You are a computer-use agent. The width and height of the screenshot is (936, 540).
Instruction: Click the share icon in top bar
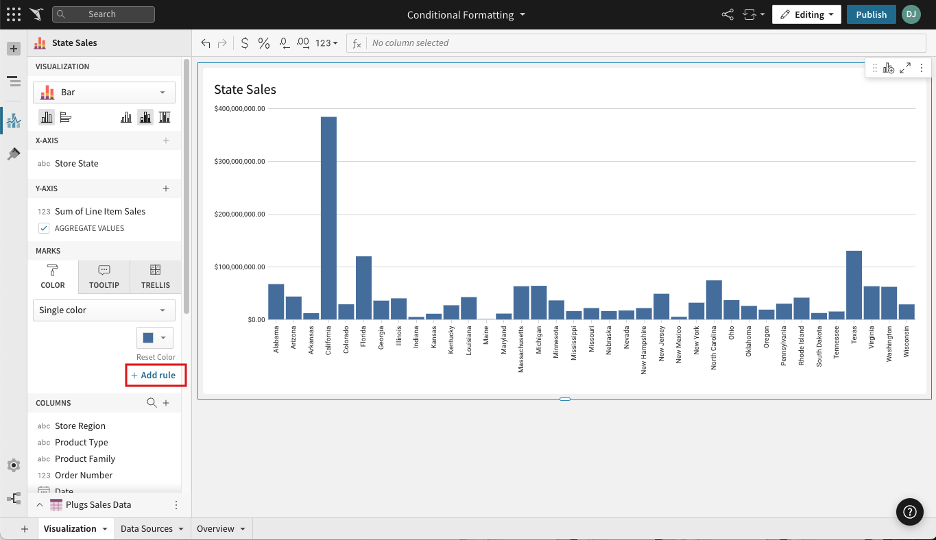click(727, 15)
